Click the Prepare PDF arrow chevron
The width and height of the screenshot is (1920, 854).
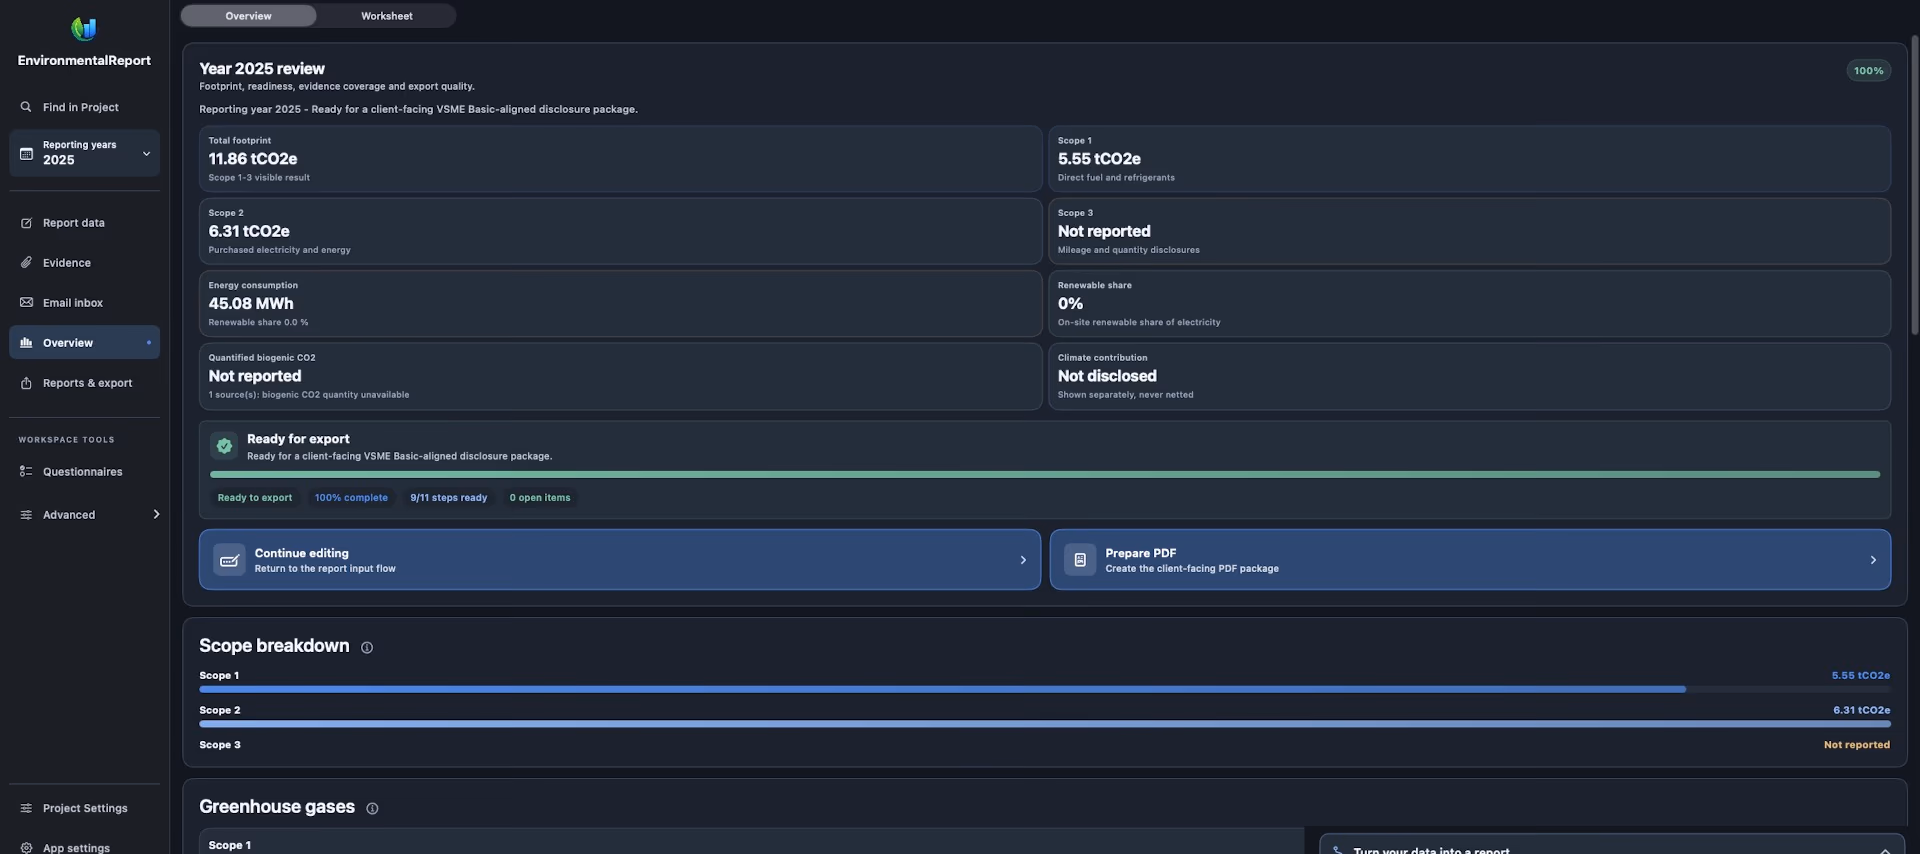click(x=1873, y=560)
